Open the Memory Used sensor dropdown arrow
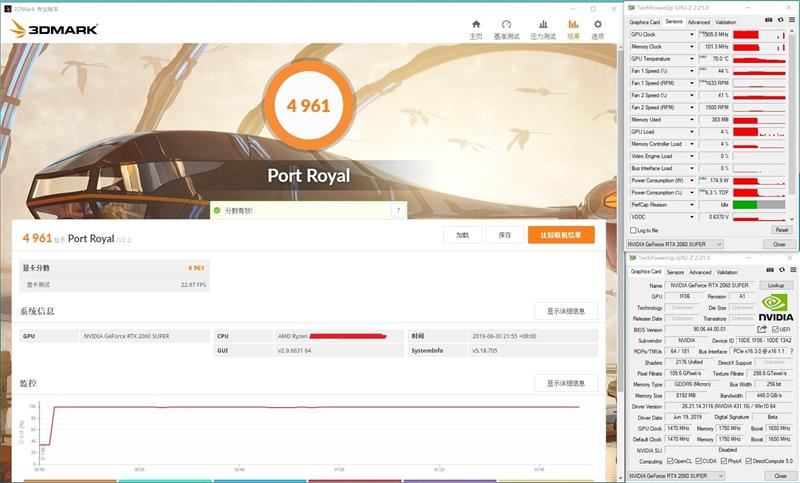The height and width of the screenshot is (483, 800). 692,120
